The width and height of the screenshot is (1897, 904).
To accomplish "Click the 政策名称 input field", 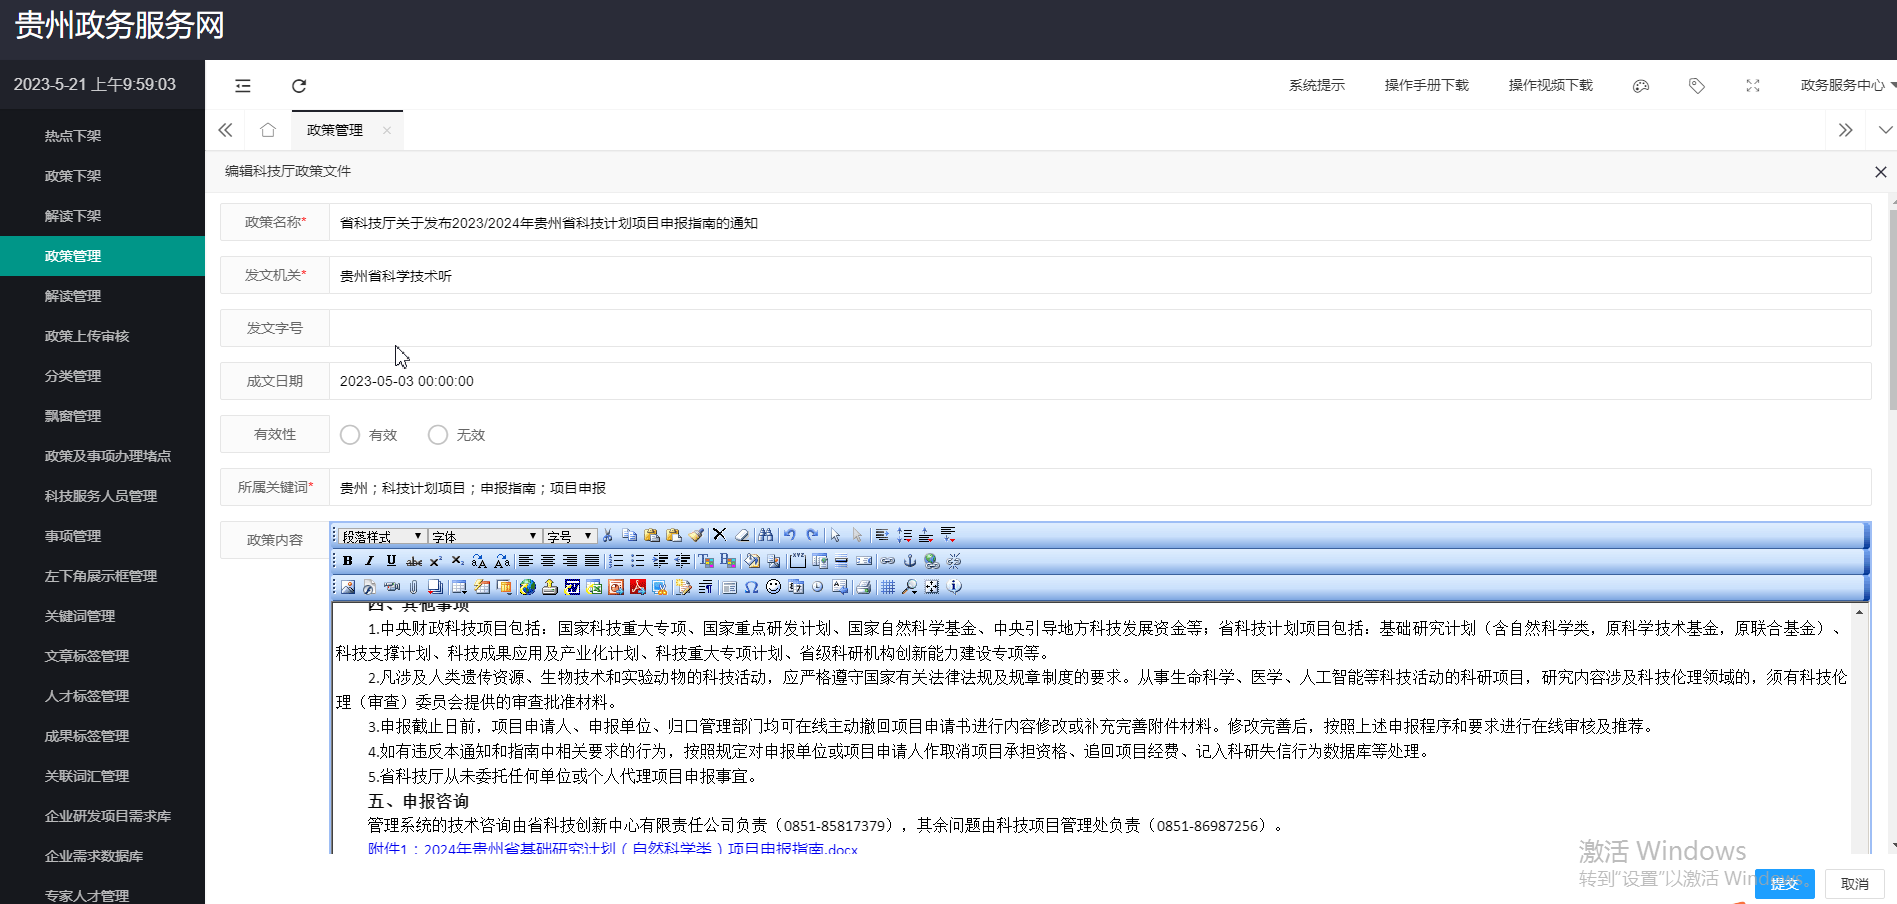I will point(1100,223).
